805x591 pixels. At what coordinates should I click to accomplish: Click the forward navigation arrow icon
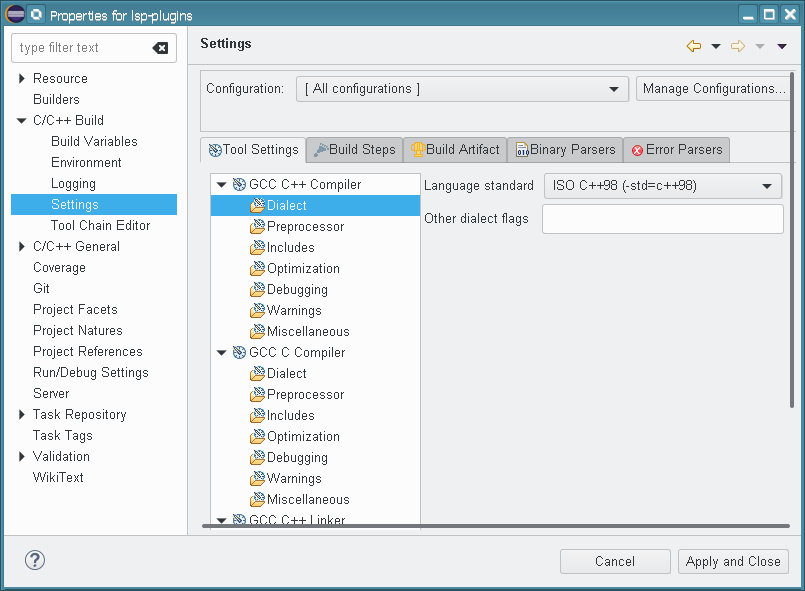click(738, 46)
